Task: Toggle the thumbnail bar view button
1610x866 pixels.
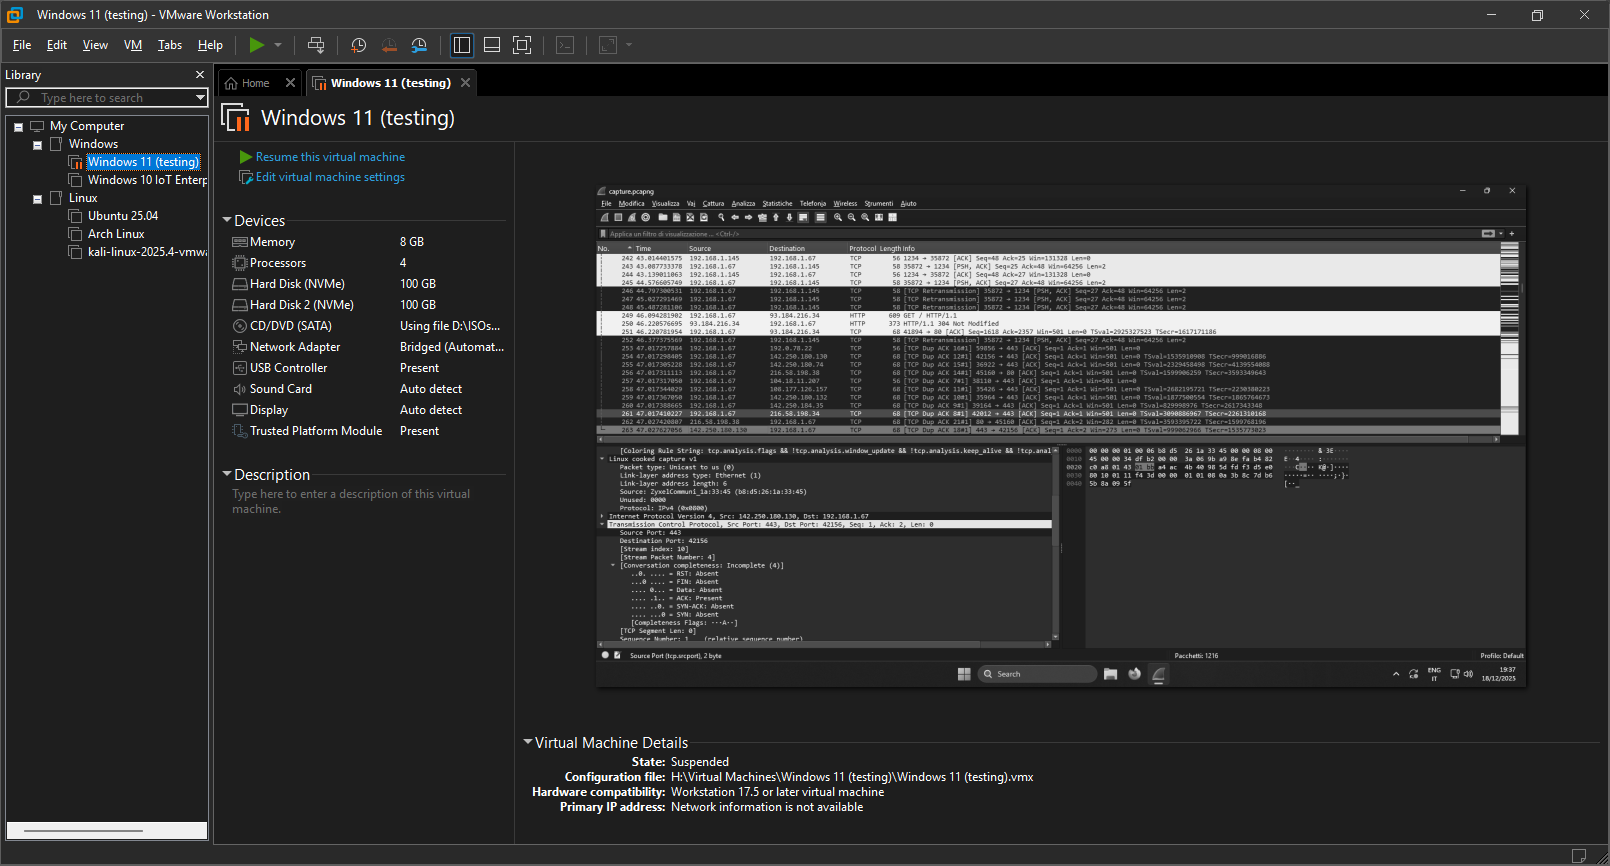Action: [x=492, y=45]
